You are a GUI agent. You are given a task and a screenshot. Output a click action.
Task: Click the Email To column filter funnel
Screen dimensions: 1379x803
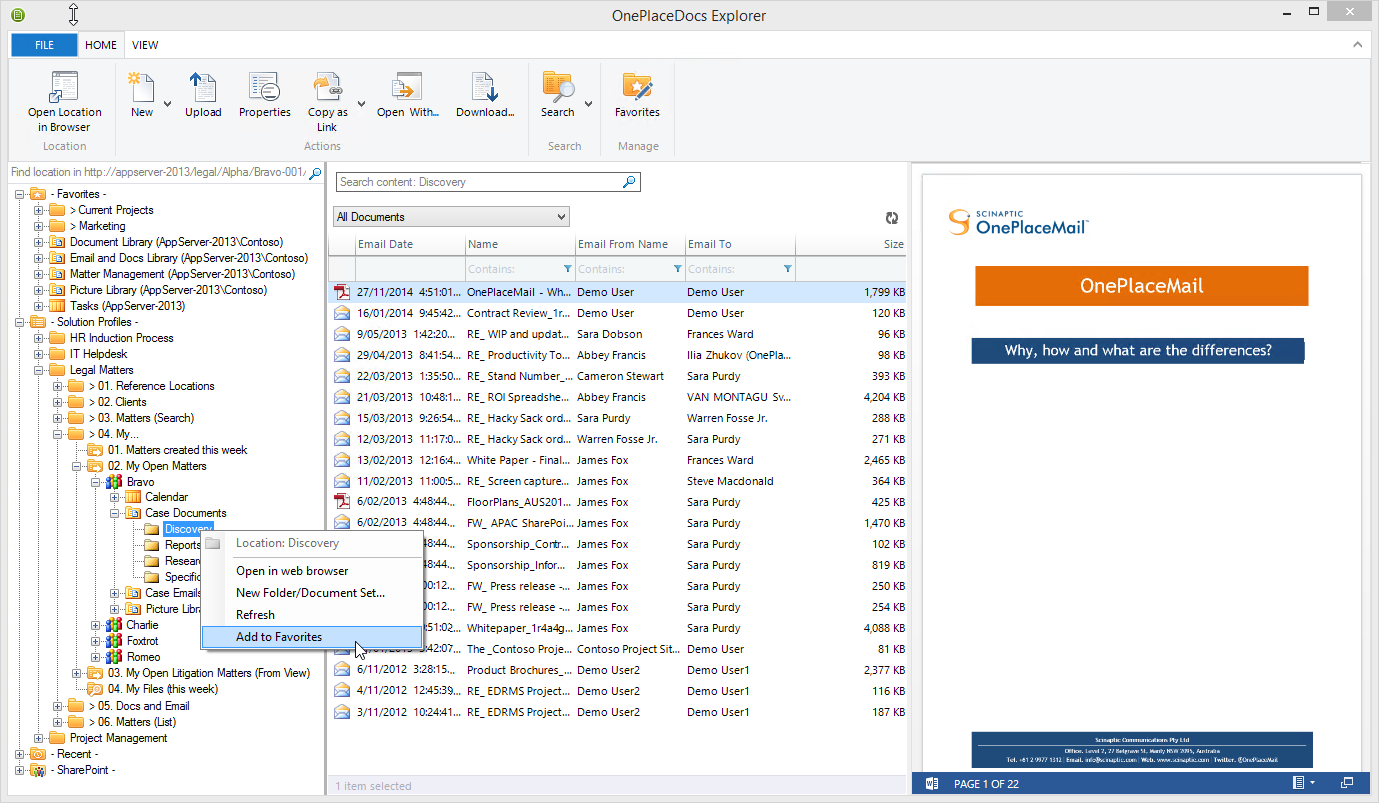pyautogui.click(x=788, y=269)
